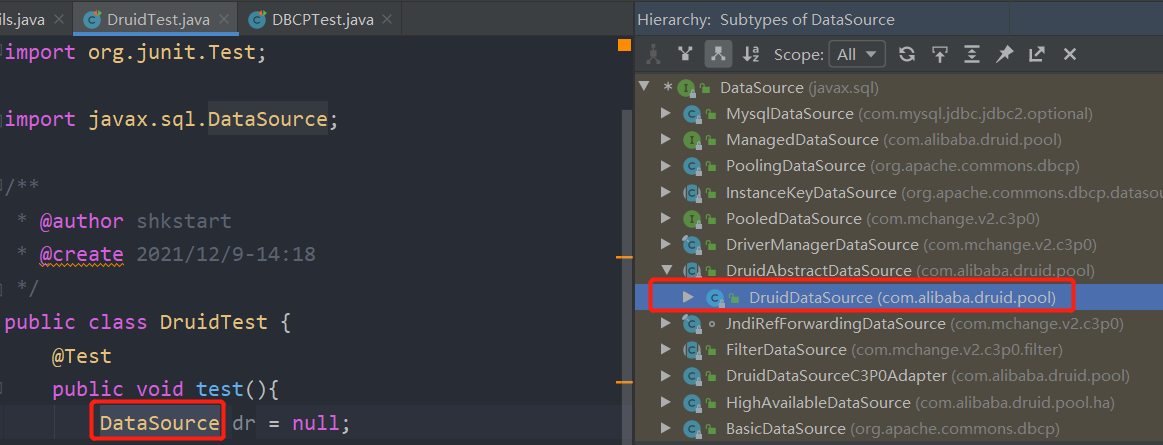This screenshot has height=445, width=1163.
Task: Expand the HighAvailableDataSource node
Action: (x=665, y=403)
